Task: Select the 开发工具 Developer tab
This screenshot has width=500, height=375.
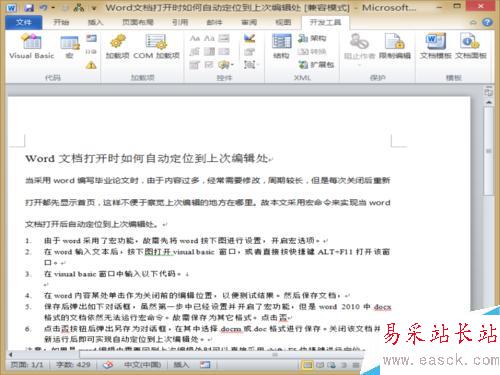Action: pos(325,22)
